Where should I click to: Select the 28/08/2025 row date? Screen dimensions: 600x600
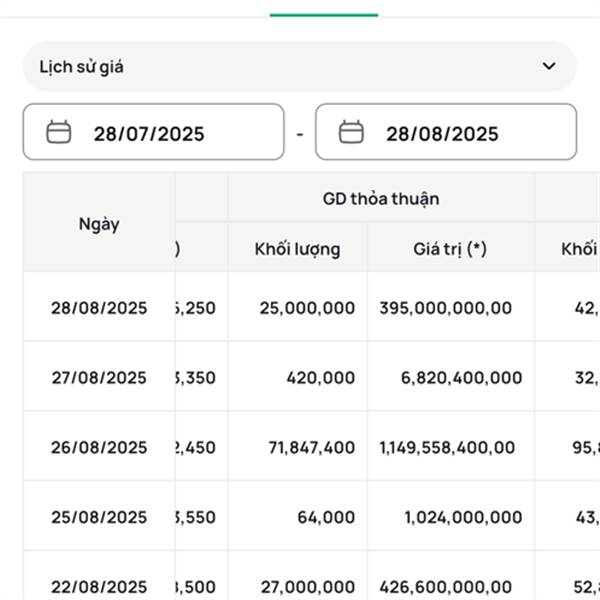99,308
